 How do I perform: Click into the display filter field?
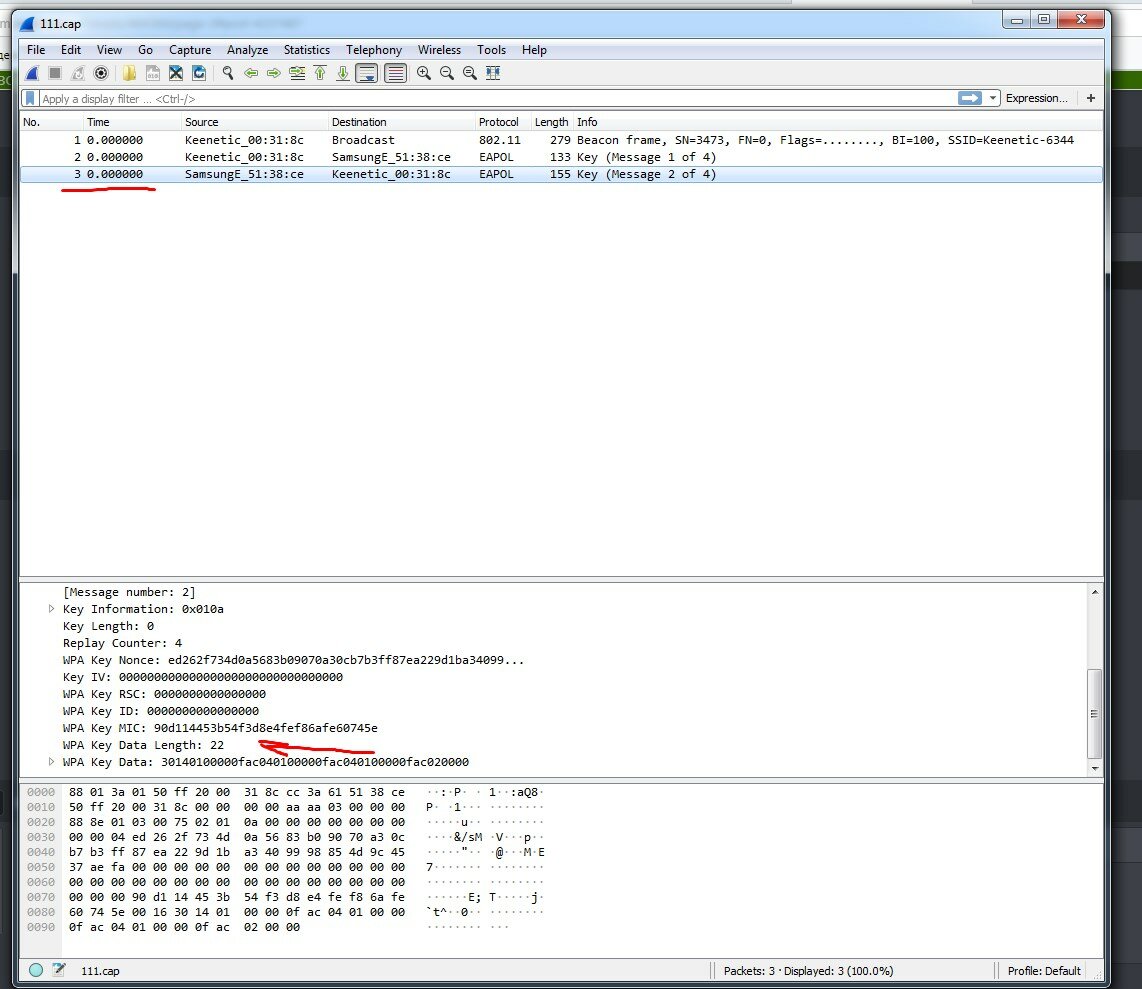pos(490,98)
